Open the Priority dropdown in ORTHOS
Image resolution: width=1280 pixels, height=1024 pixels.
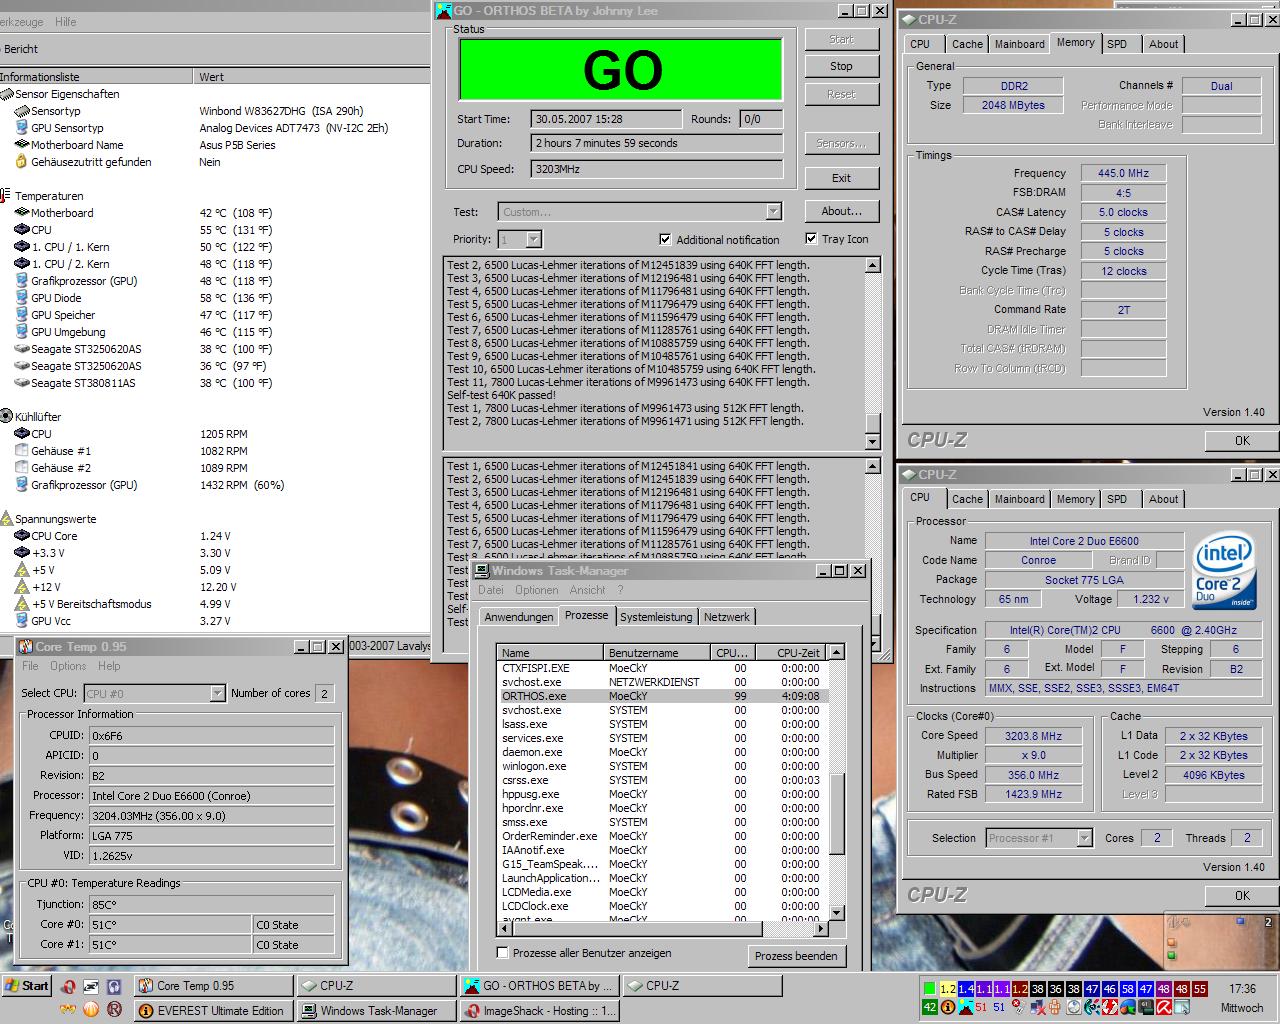(x=534, y=239)
